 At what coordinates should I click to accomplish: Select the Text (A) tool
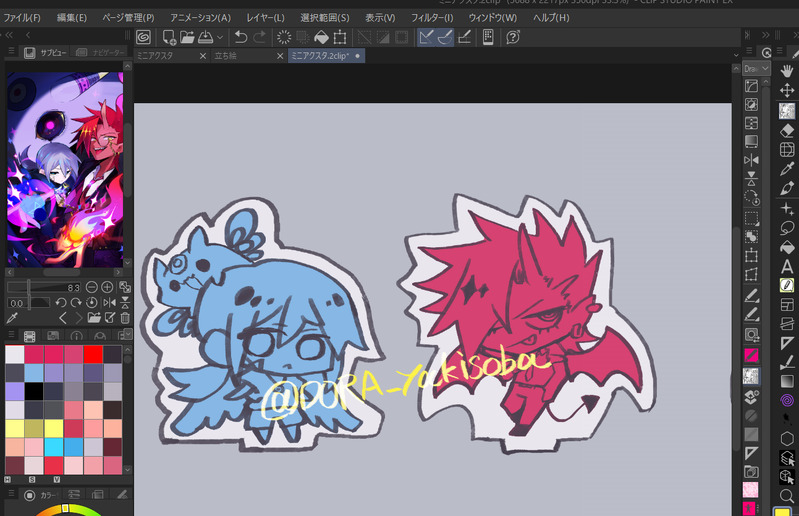pos(787,266)
